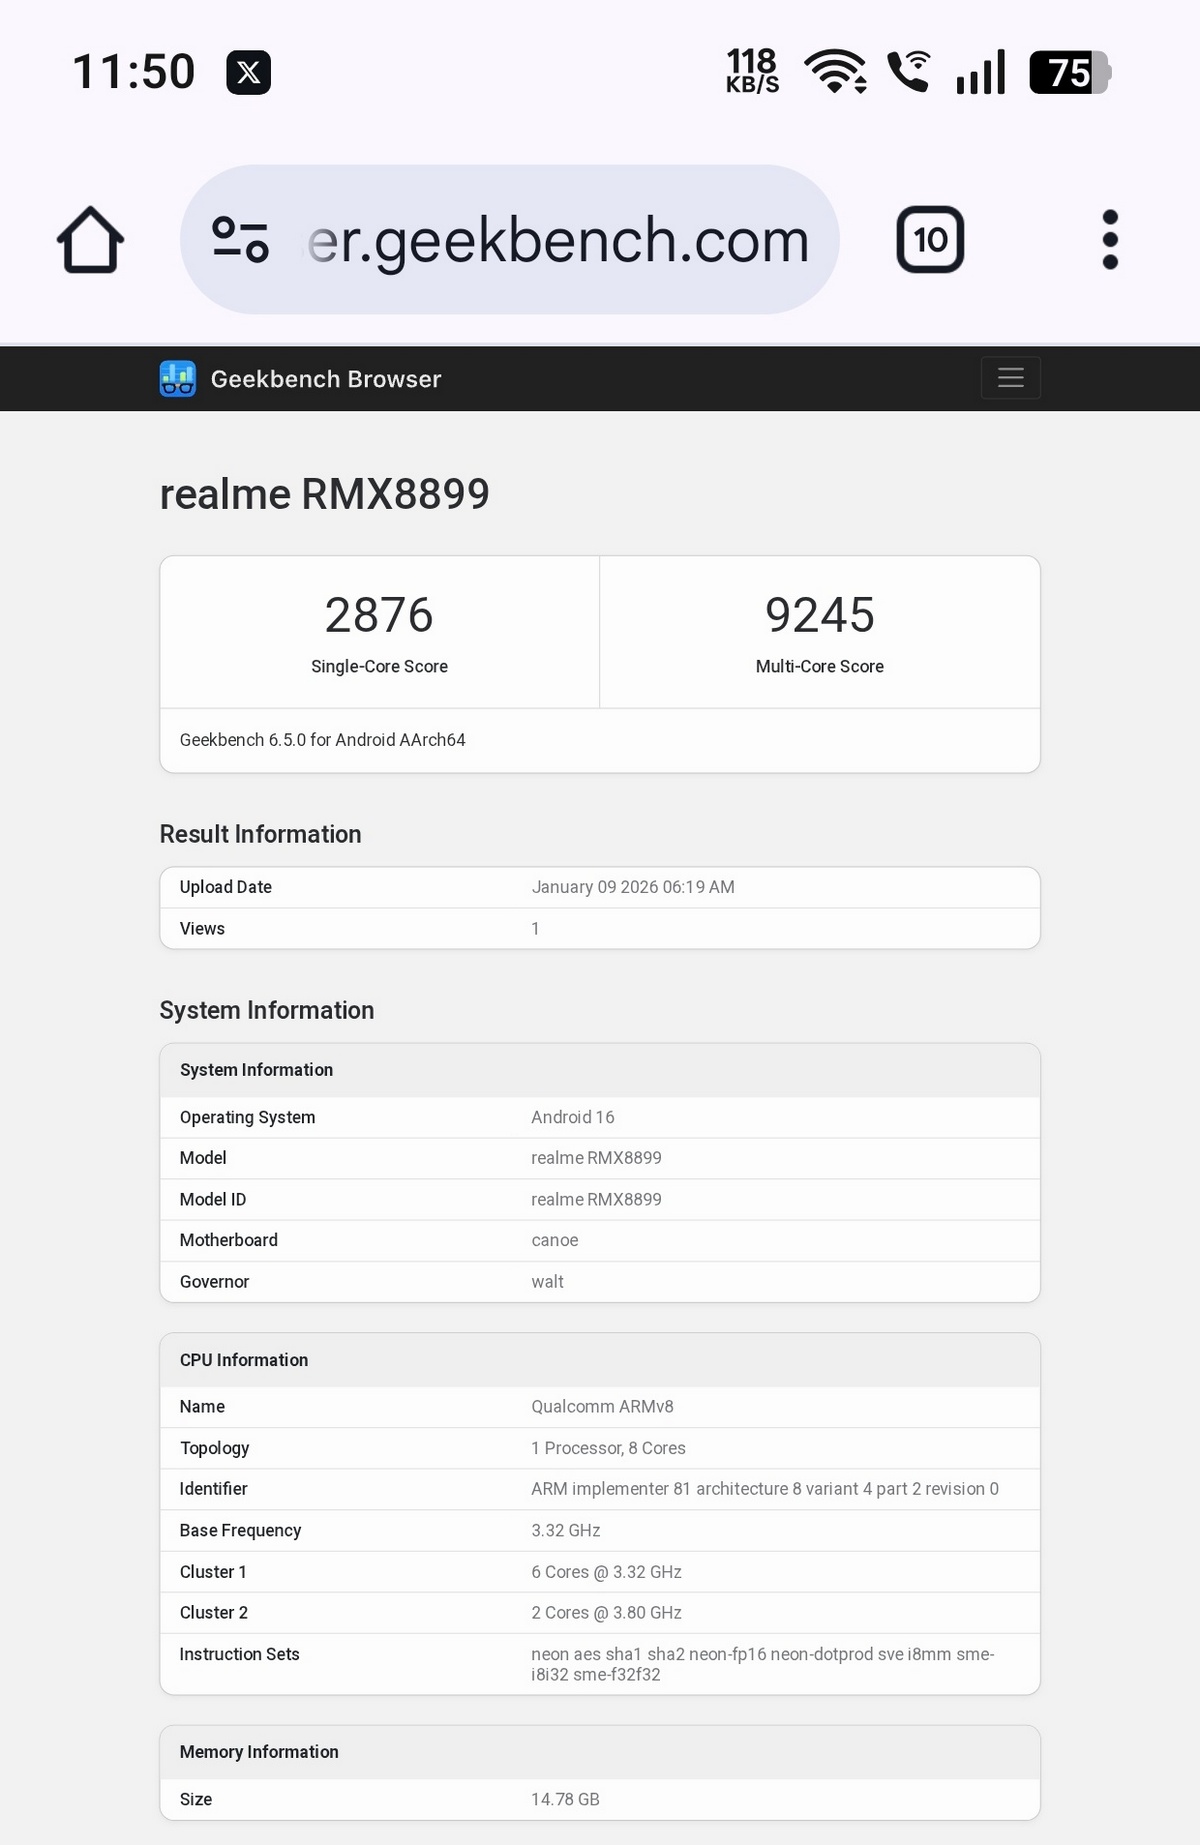Tap the cellular signal bars icon

(980, 73)
